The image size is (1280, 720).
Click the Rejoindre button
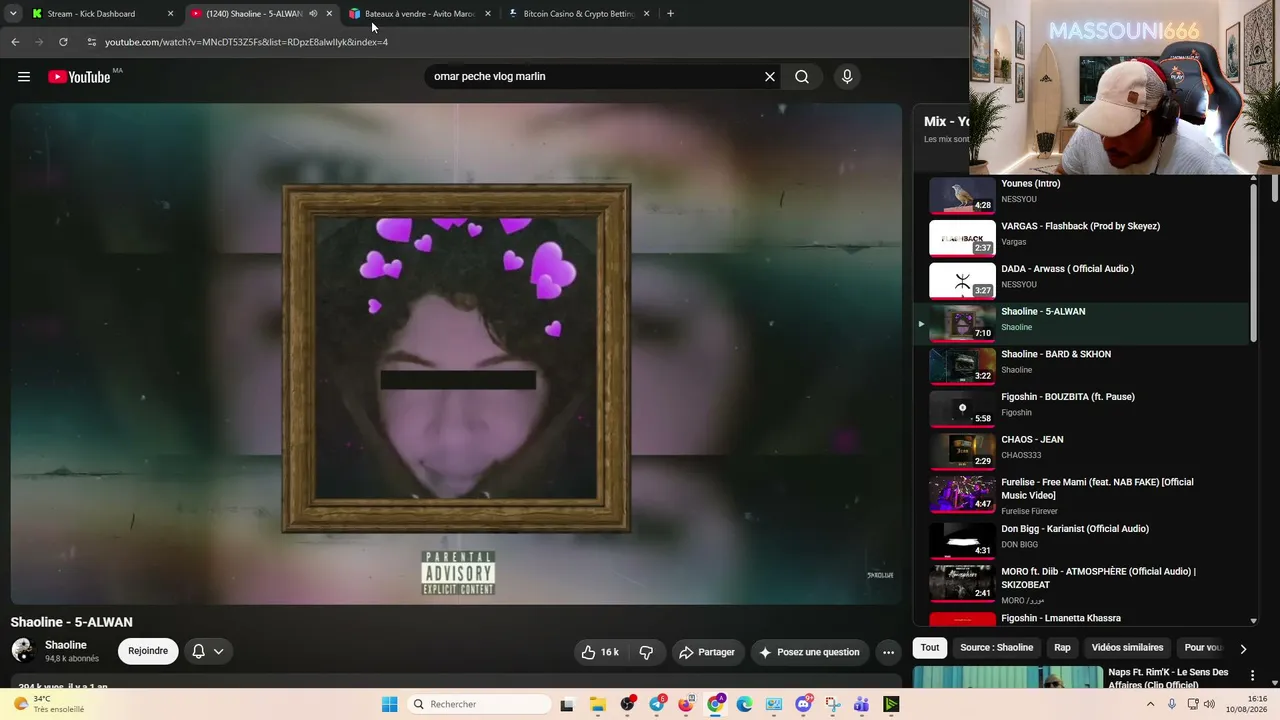click(x=148, y=651)
